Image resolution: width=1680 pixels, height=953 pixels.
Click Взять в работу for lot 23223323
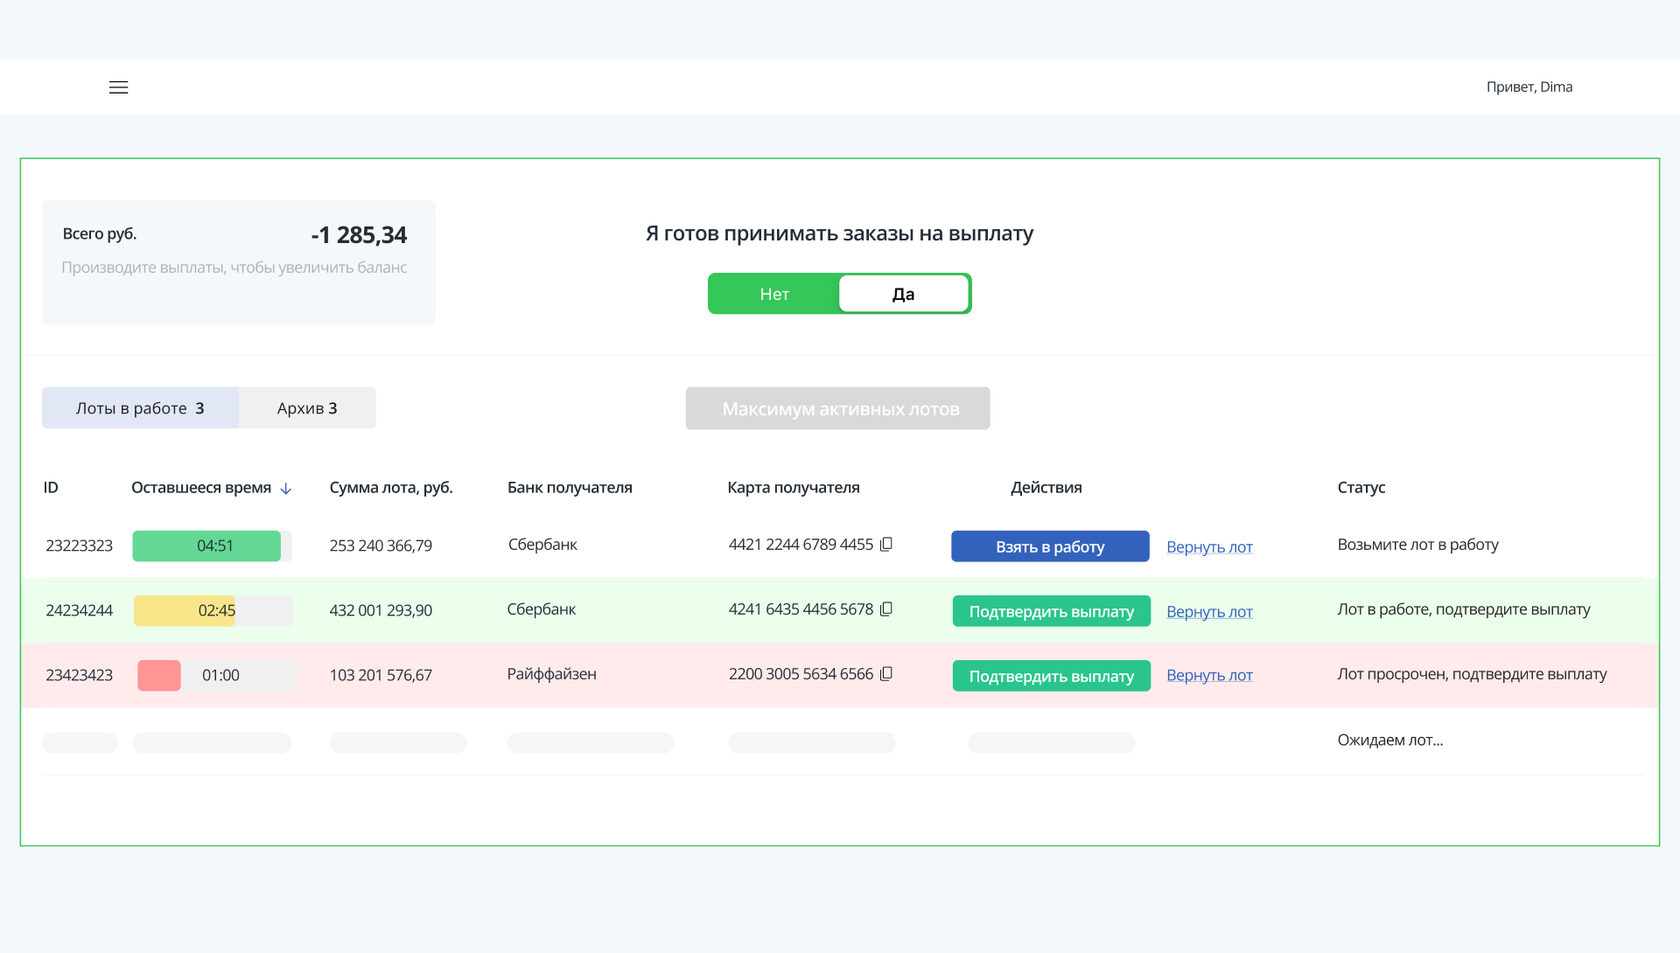(x=1050, y=546)
